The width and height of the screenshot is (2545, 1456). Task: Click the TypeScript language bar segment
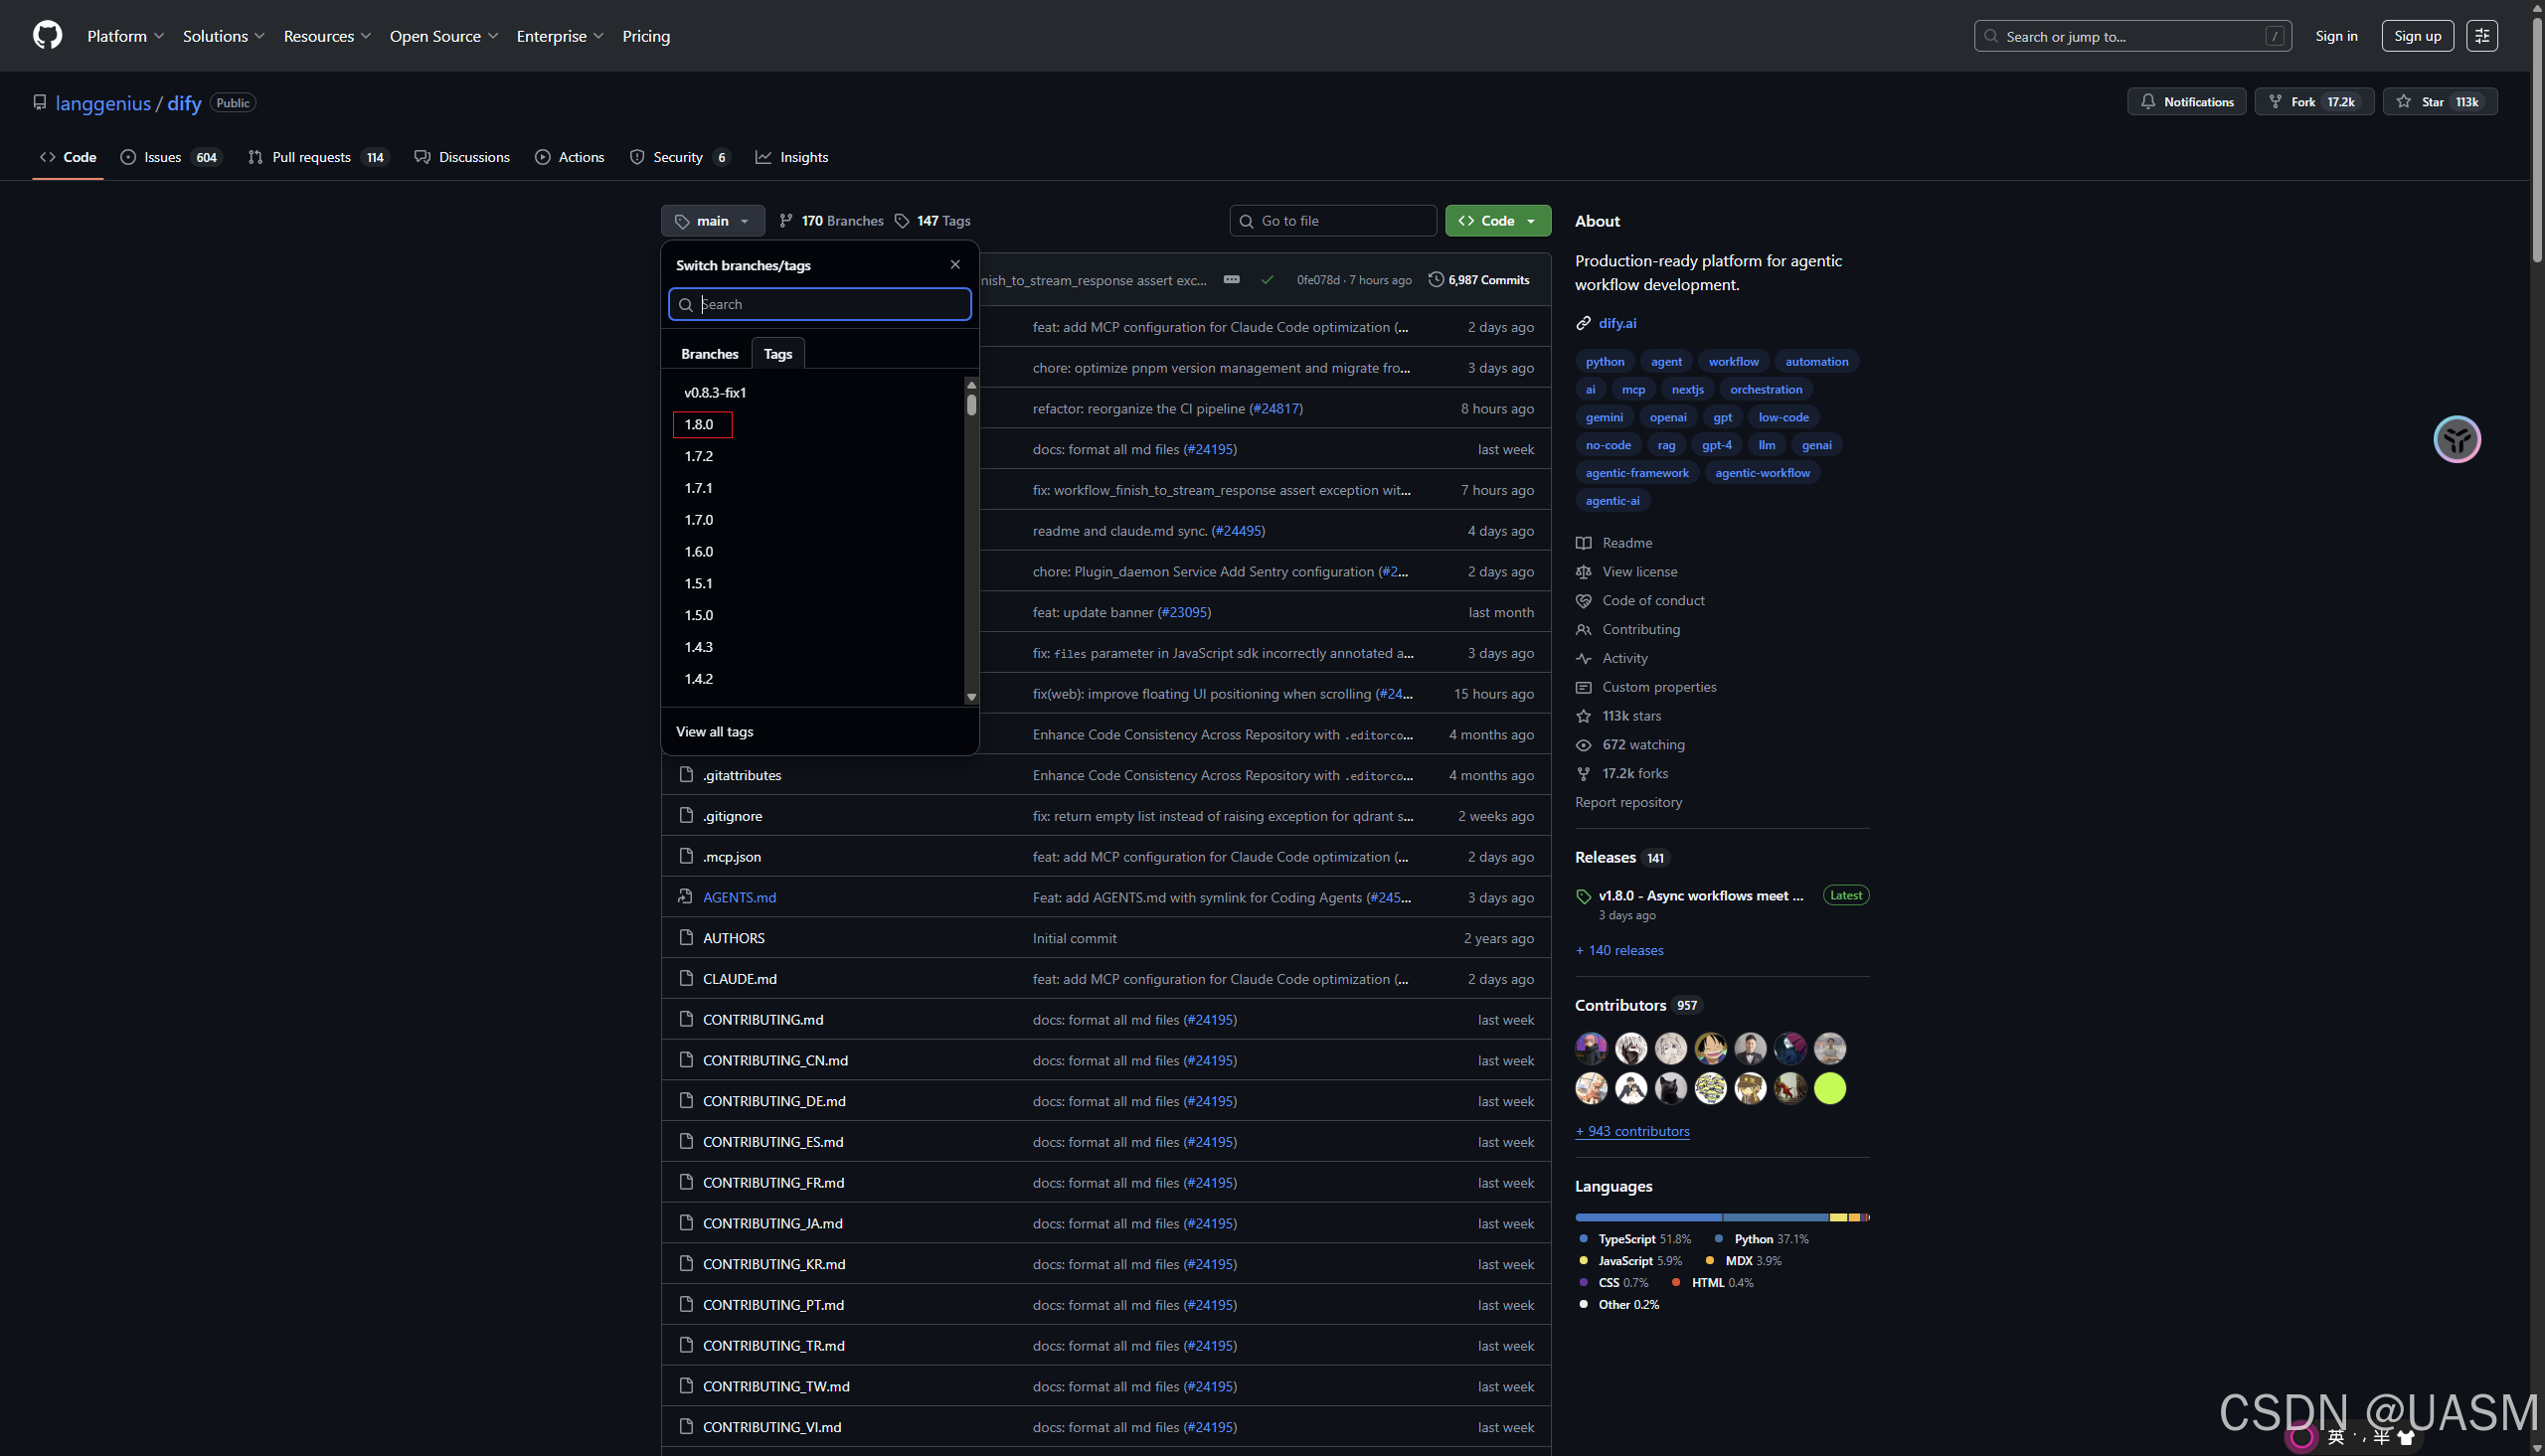coord(1648,1218)
